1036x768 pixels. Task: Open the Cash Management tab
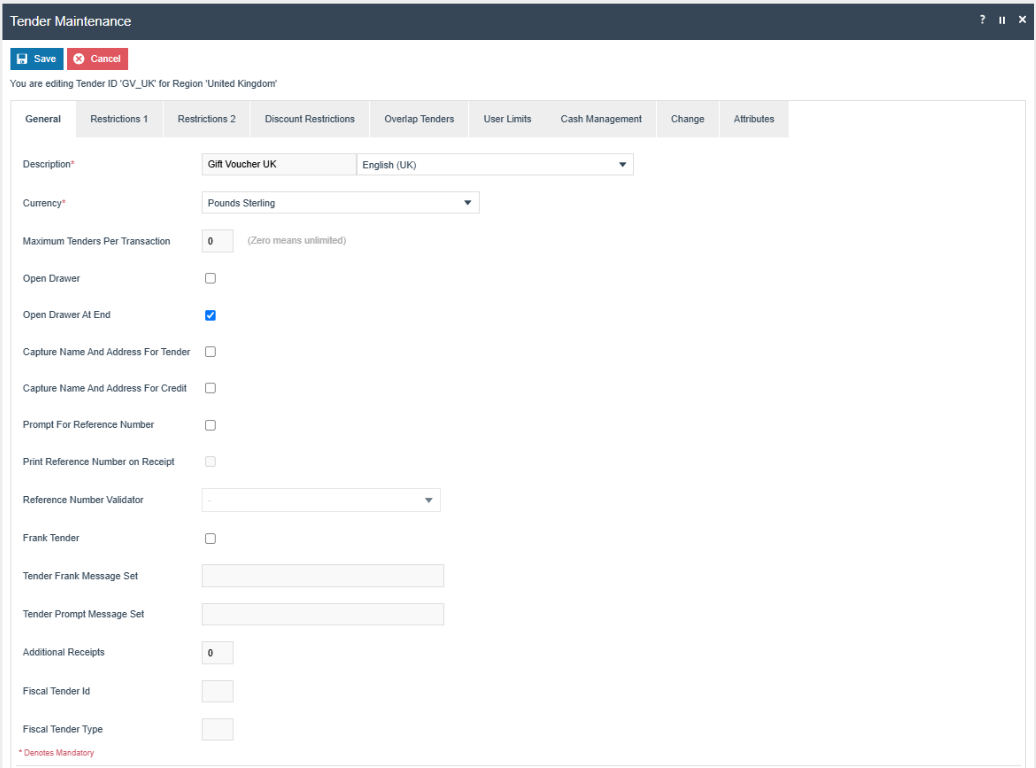point(601,119)
